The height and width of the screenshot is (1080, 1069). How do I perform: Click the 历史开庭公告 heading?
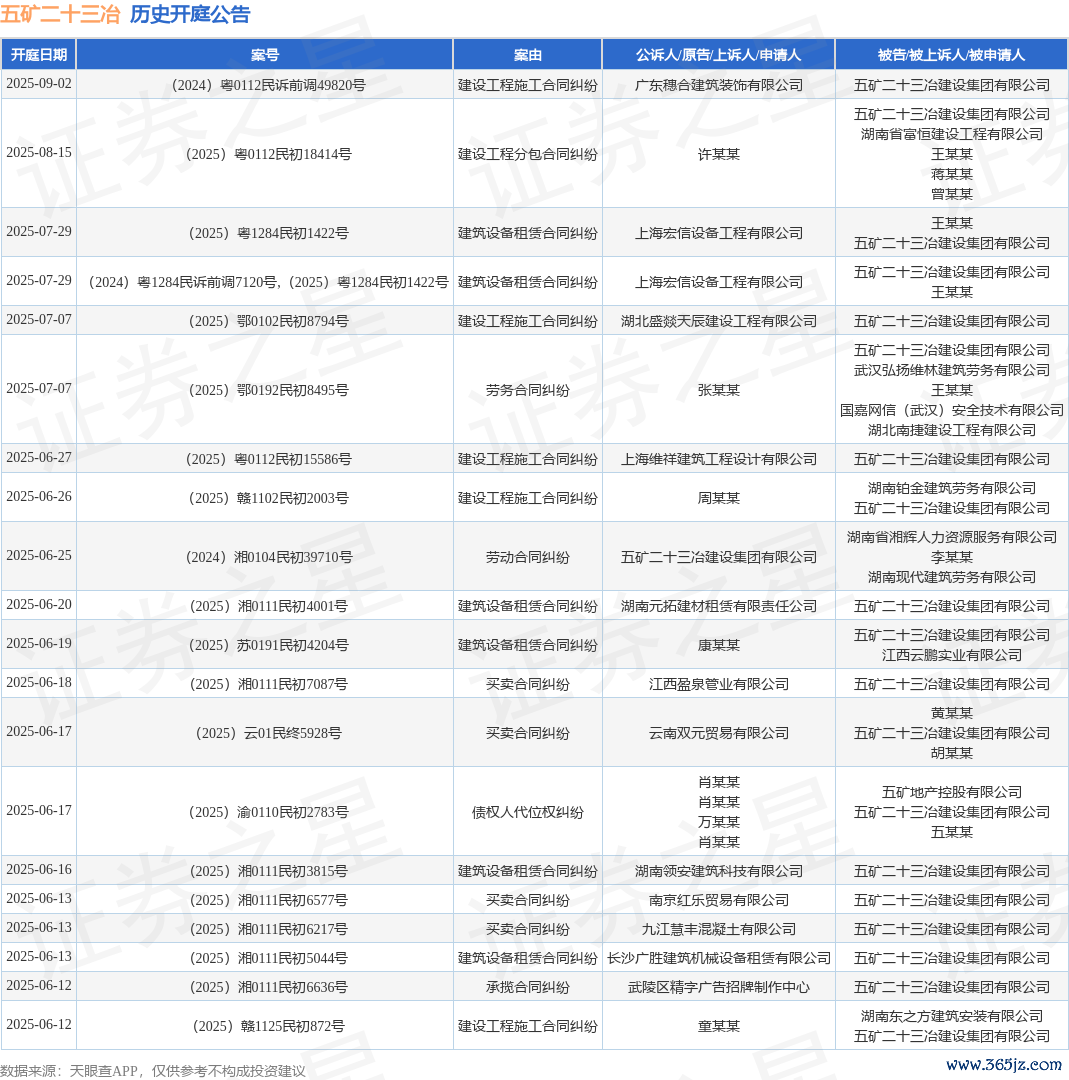190,14
